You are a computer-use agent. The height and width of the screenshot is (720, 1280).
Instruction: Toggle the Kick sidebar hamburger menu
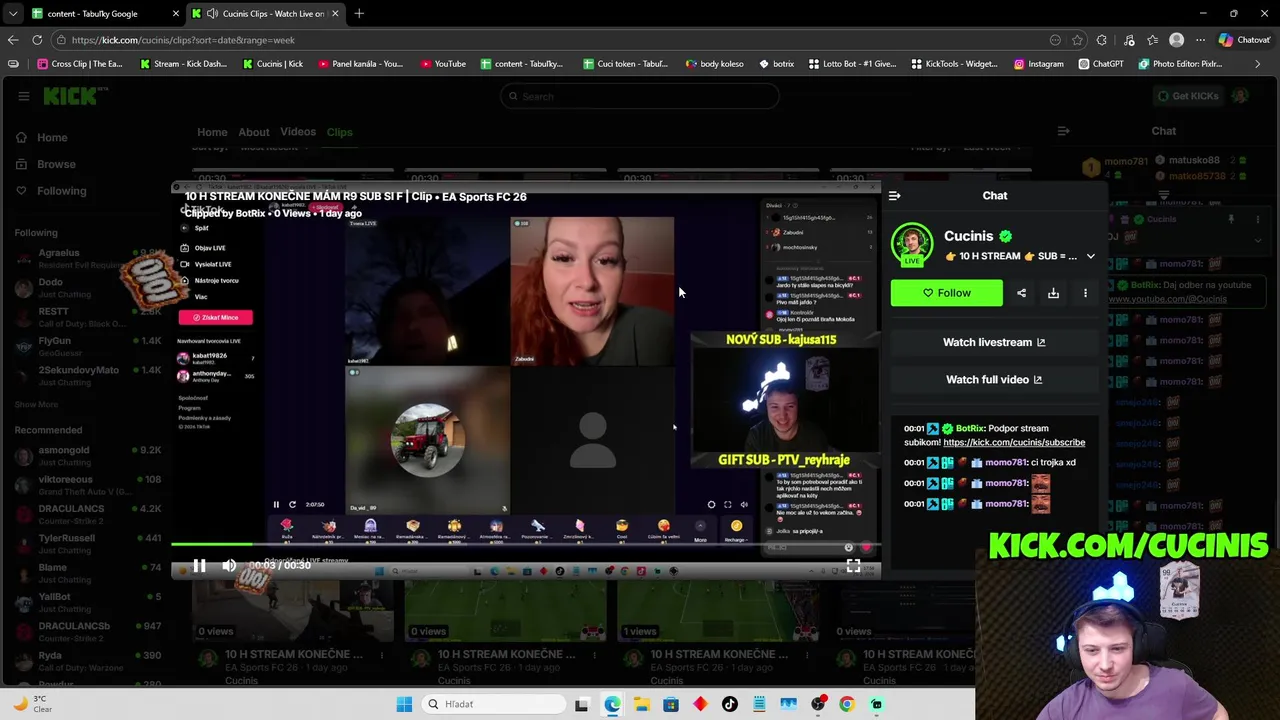[23, 96]
